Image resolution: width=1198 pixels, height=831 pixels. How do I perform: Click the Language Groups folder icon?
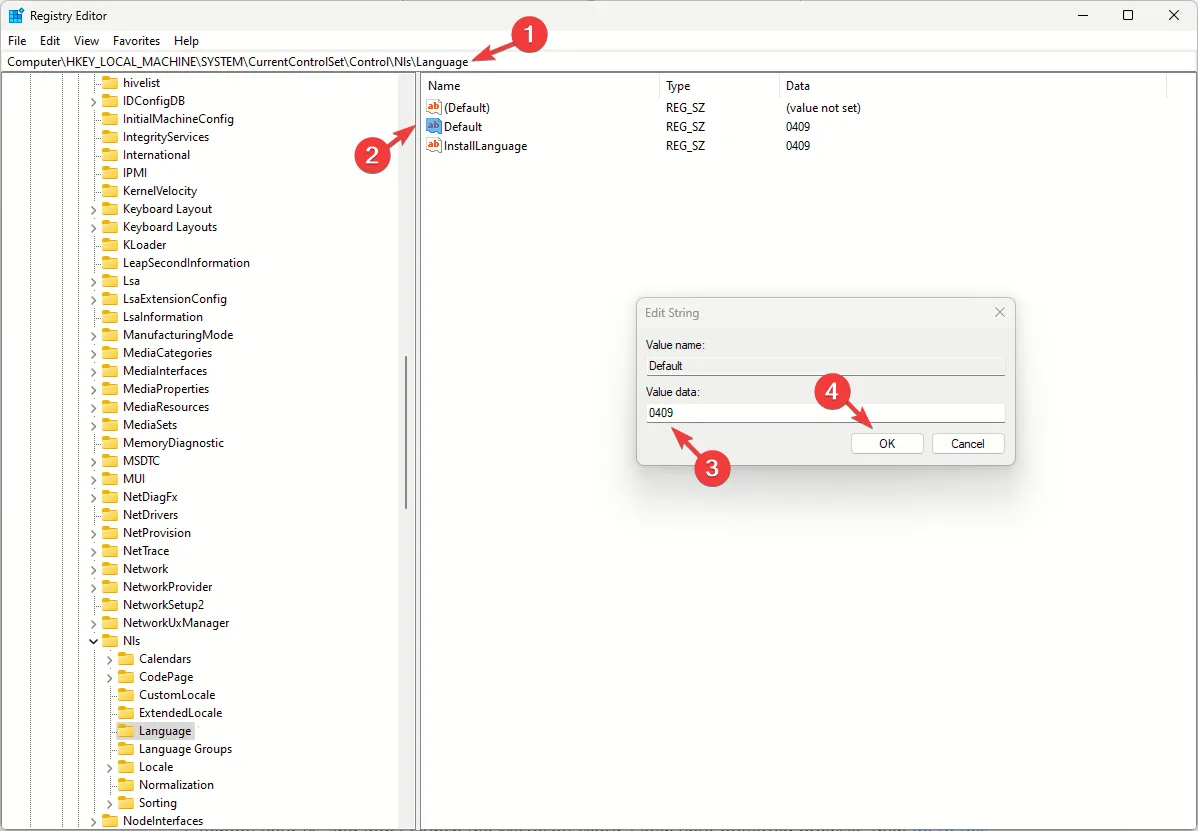tap(126, 749)
